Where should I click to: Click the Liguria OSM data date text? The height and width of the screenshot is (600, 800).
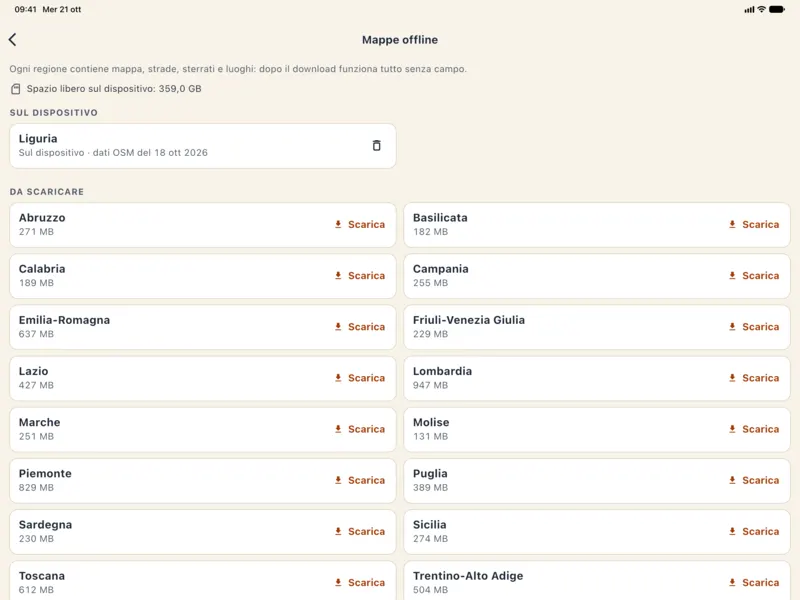[150, 153]
